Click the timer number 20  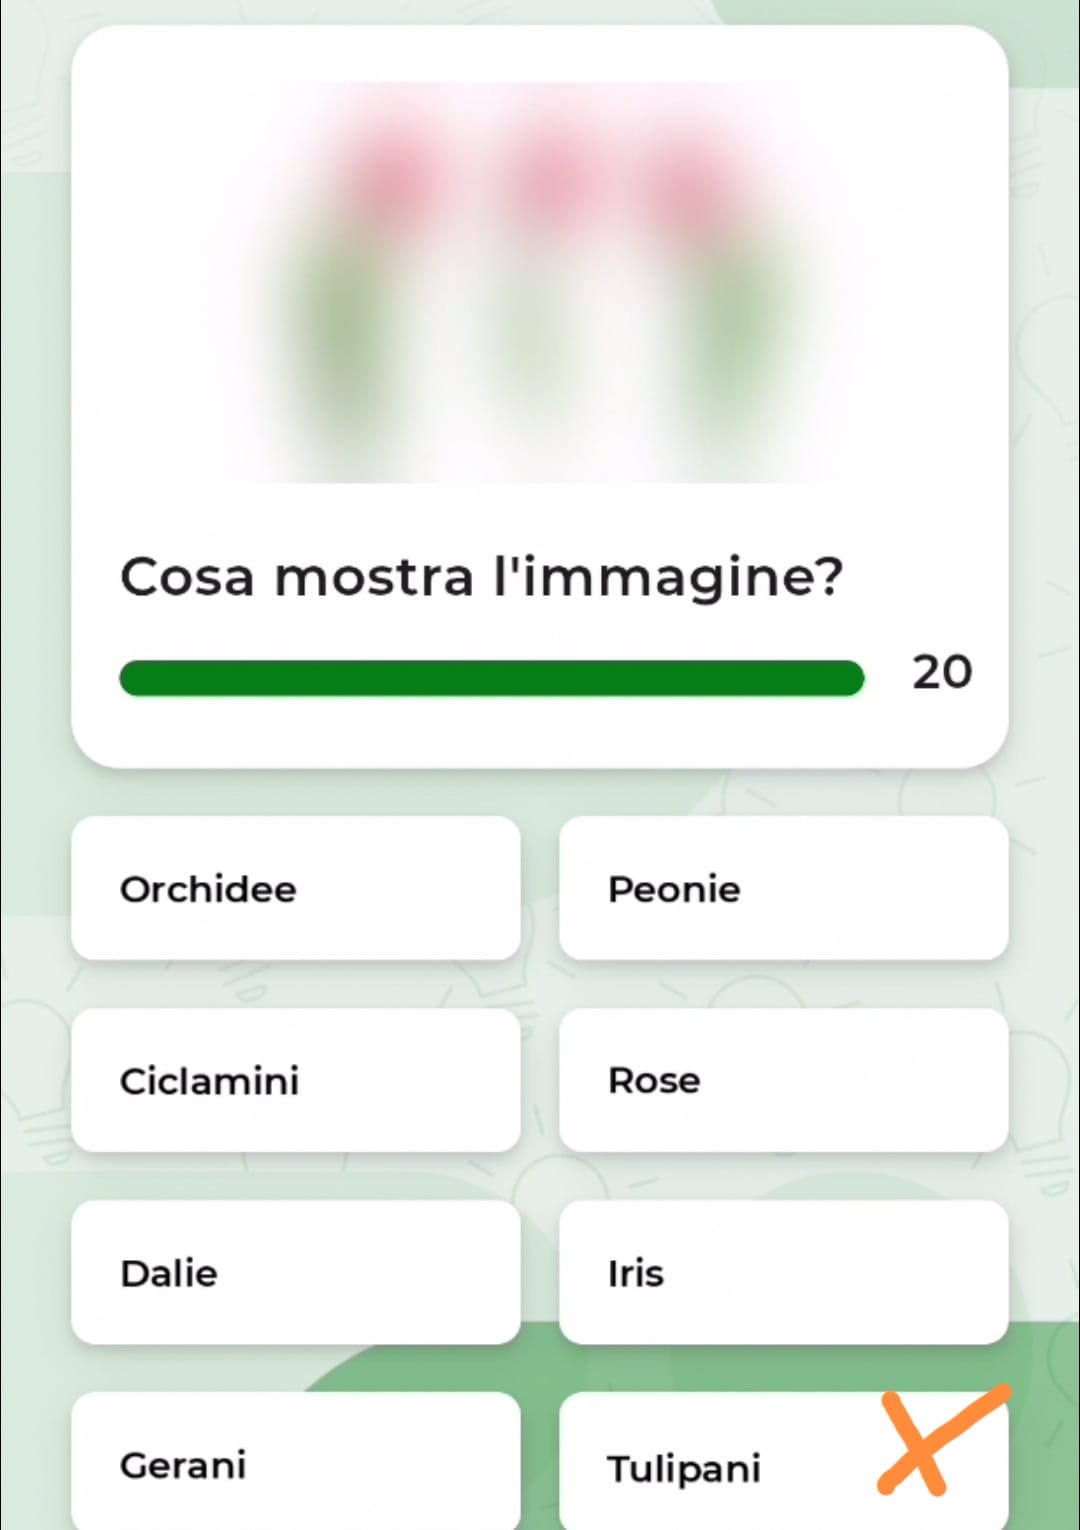pos(941,672)
